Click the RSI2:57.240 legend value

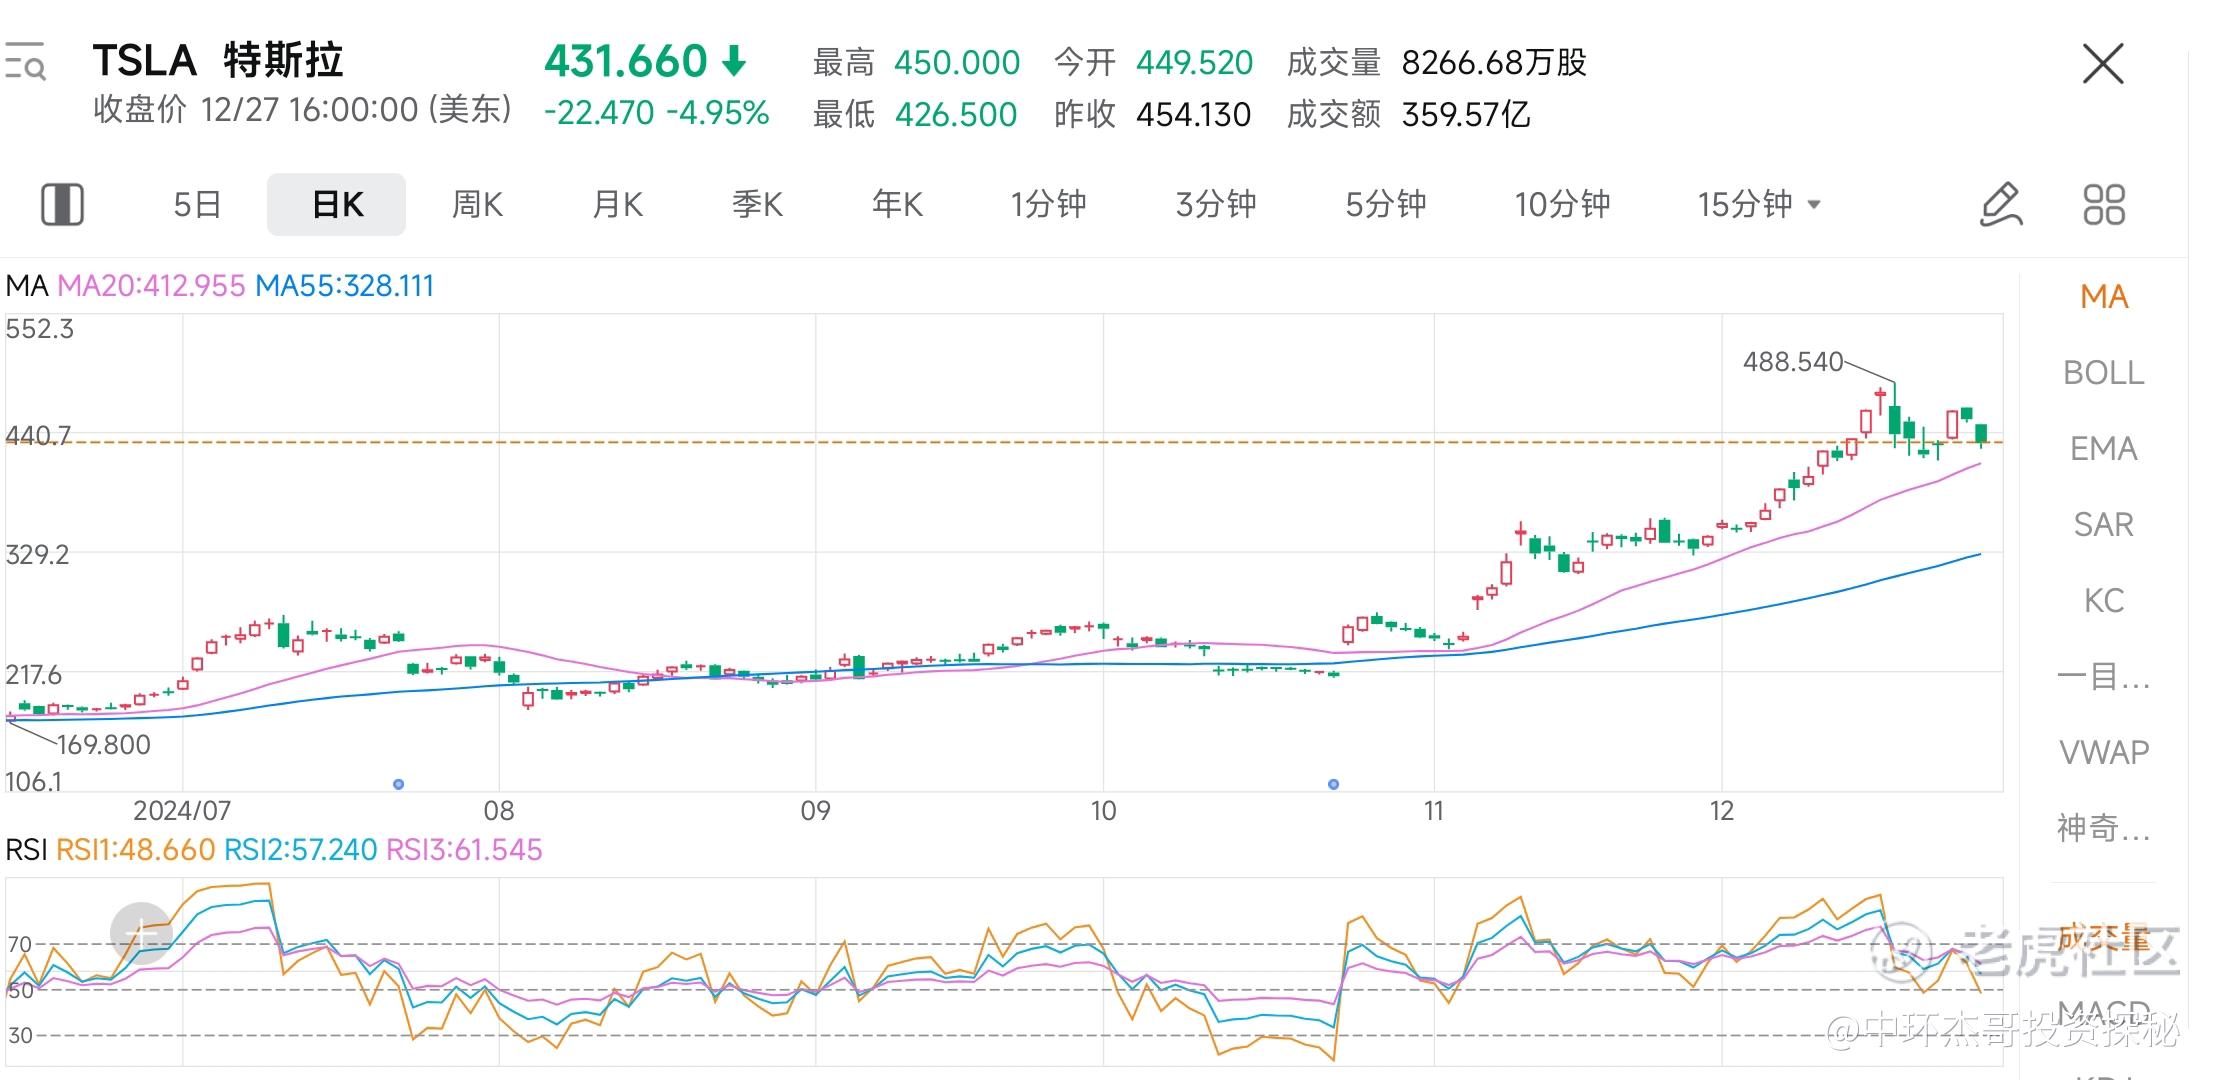point(301,850)
